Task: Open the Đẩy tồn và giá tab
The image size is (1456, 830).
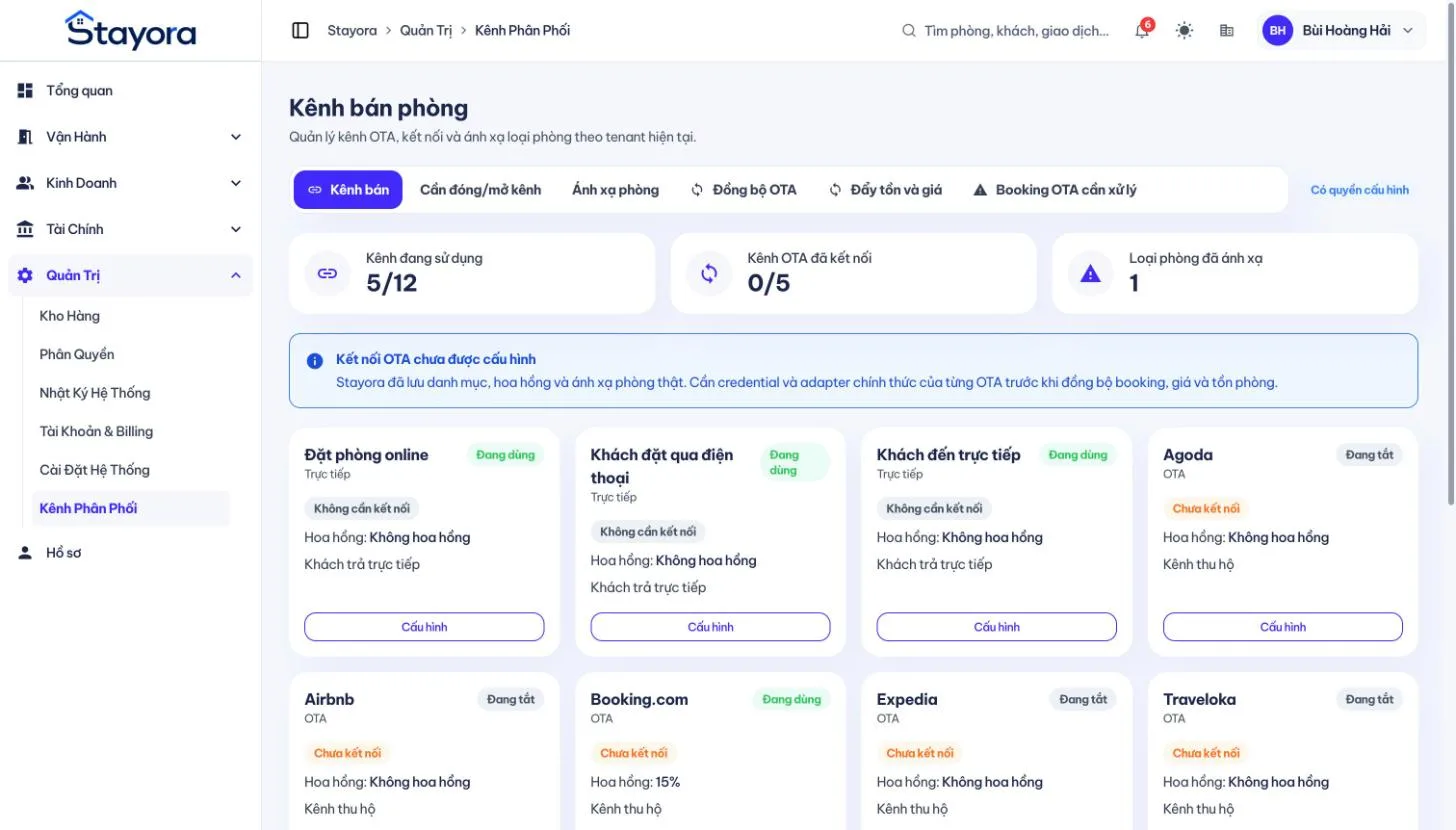Action: (885, 189)
